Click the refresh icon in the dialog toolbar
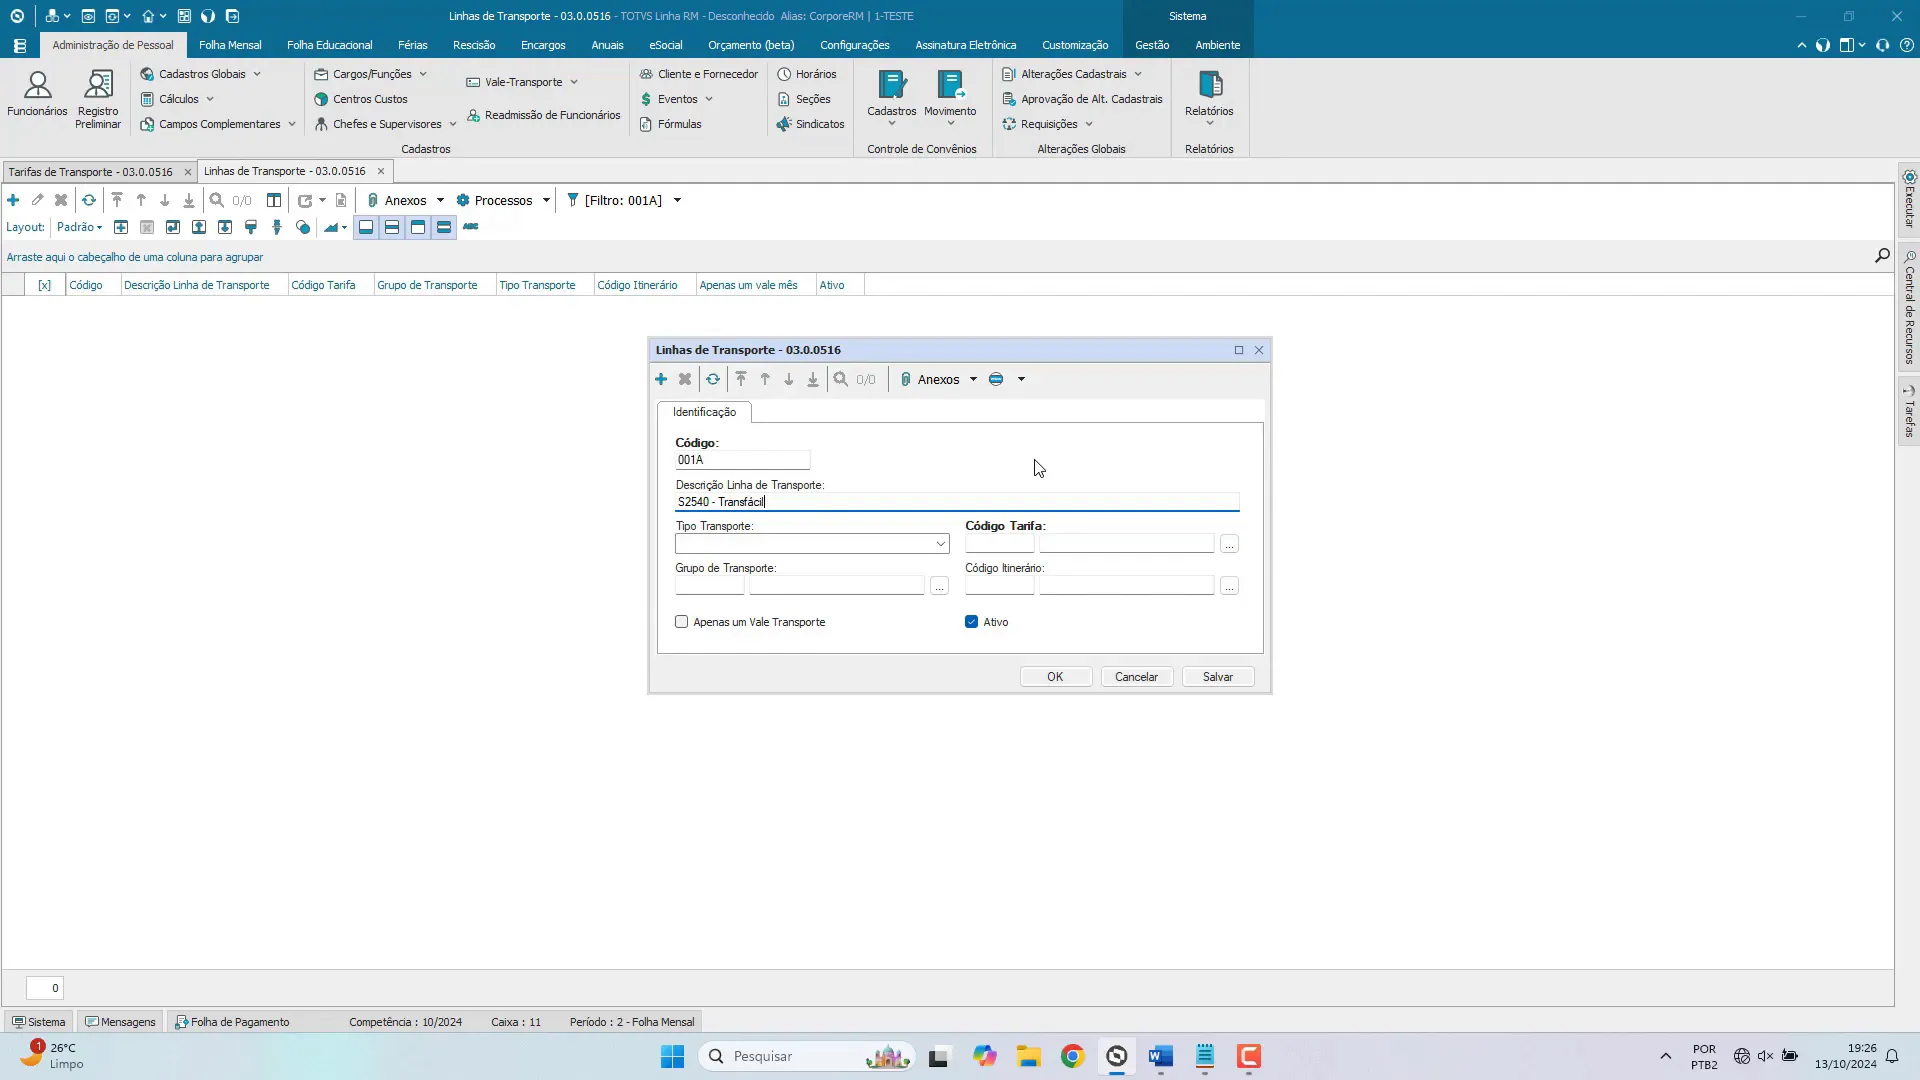Viewport: 1920px width, 1080px height. (713, 379)
